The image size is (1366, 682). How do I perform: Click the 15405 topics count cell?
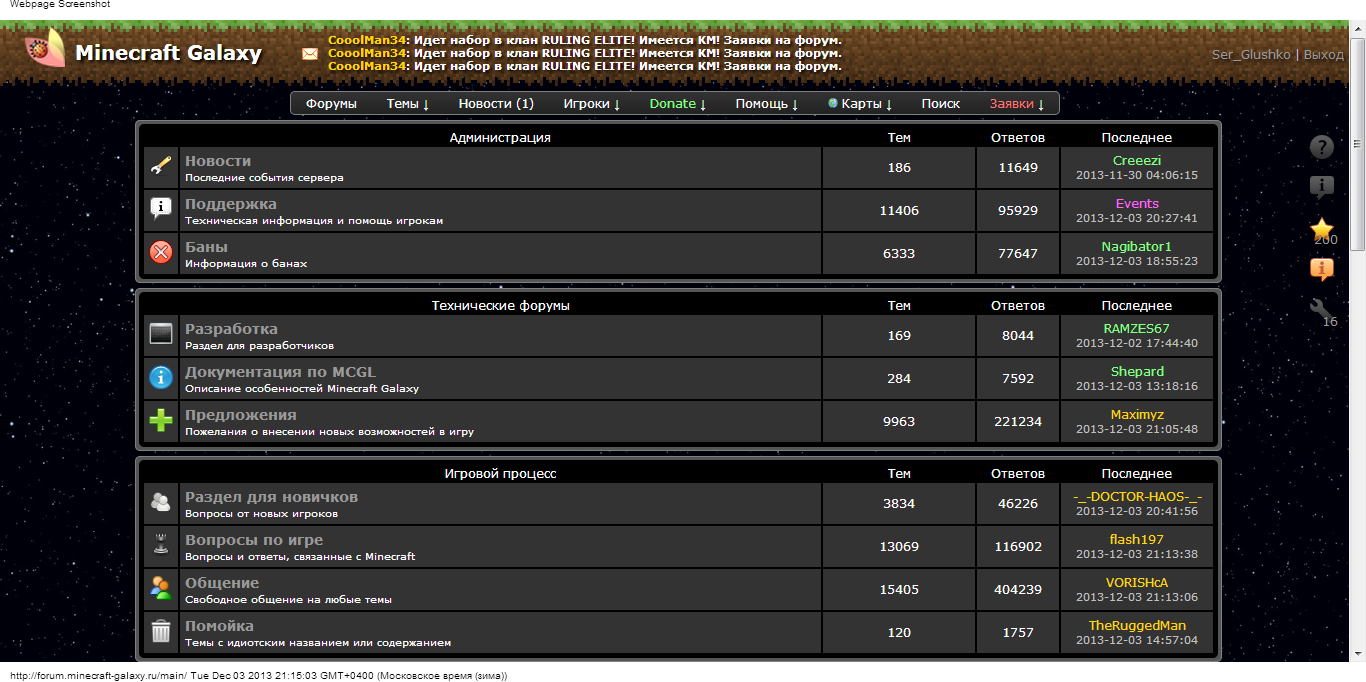coord(899,590)
